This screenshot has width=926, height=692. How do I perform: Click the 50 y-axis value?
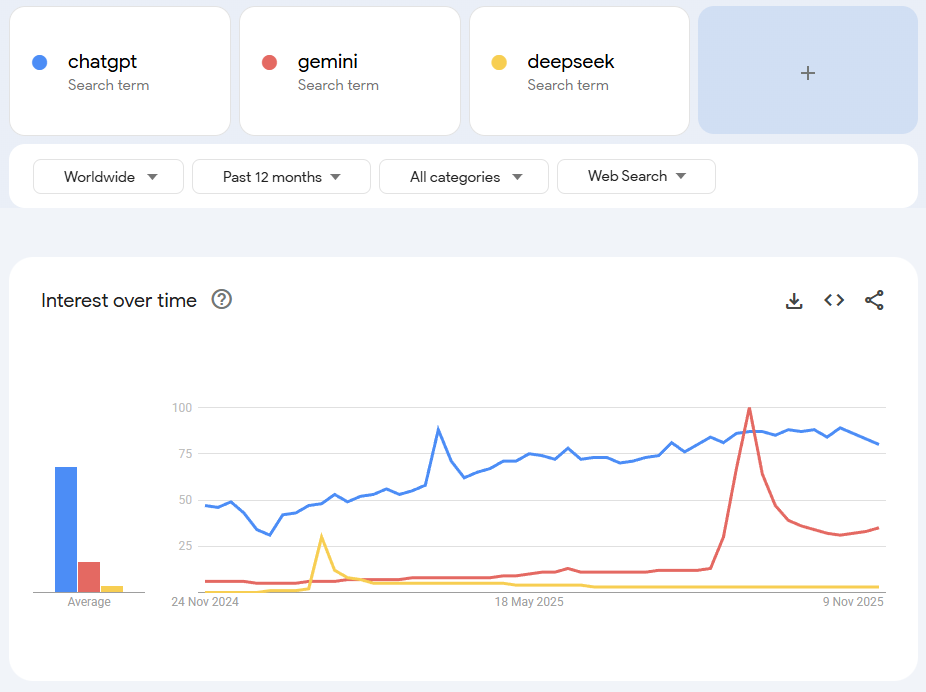point(185,500)
